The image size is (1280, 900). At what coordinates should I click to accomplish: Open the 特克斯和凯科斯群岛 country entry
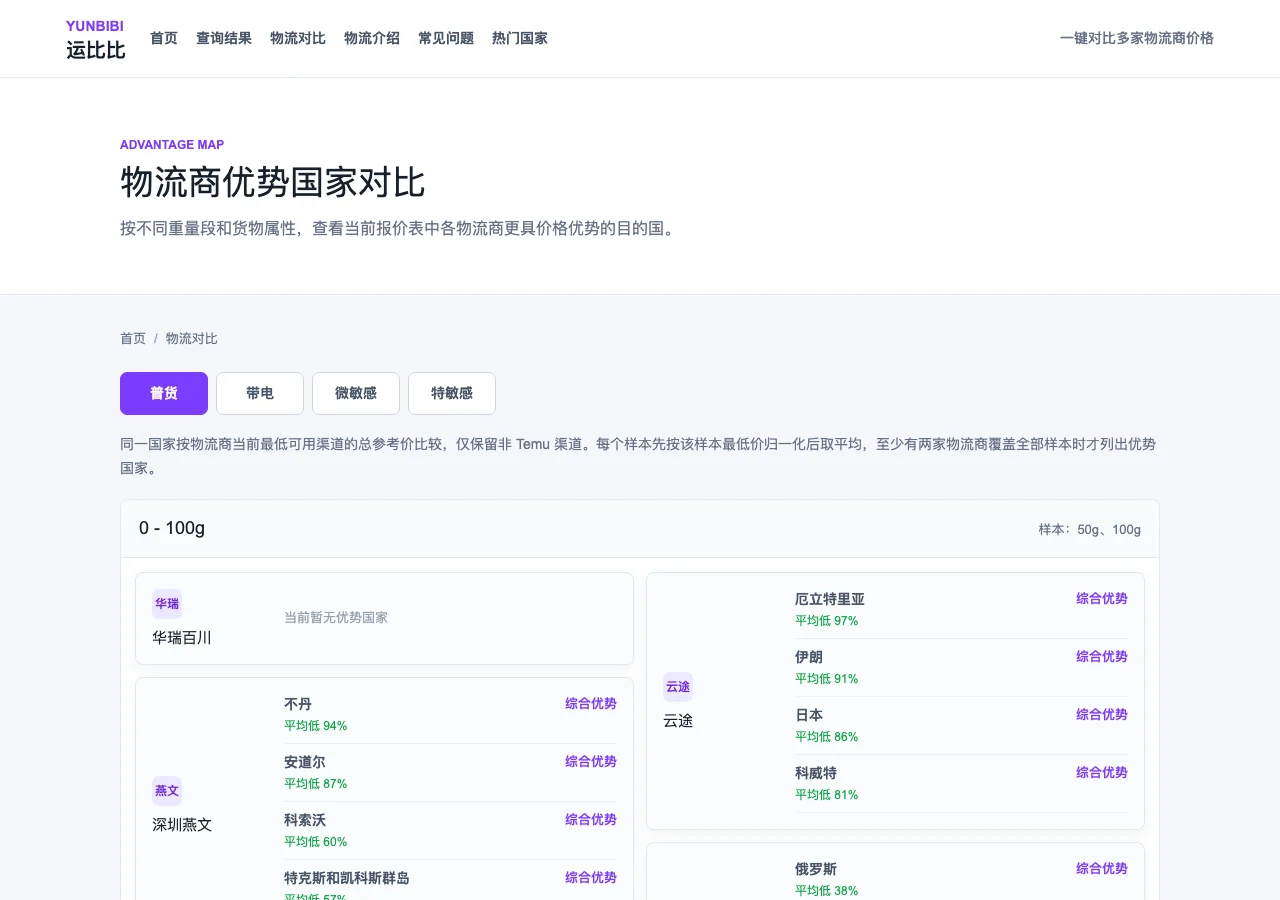coord(347,878)
